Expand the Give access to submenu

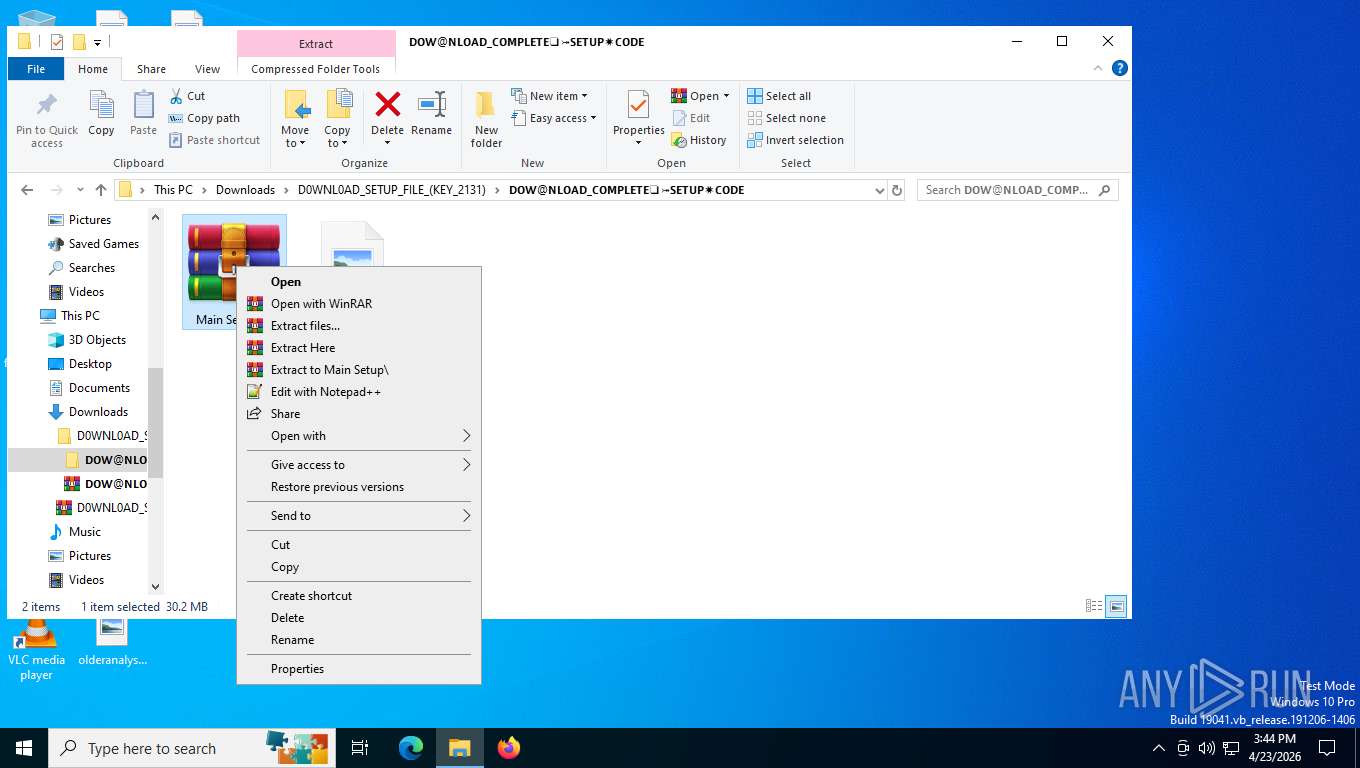click(x=359, y=465)
